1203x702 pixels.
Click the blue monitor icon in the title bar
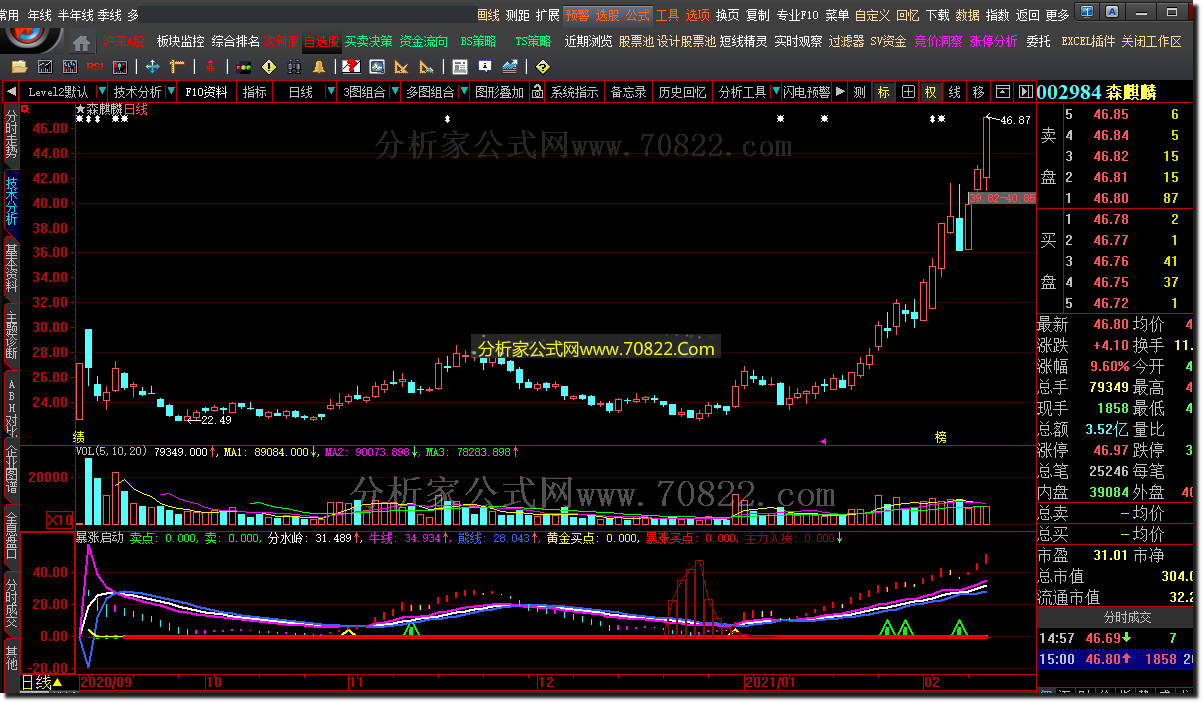point(1086,11)
